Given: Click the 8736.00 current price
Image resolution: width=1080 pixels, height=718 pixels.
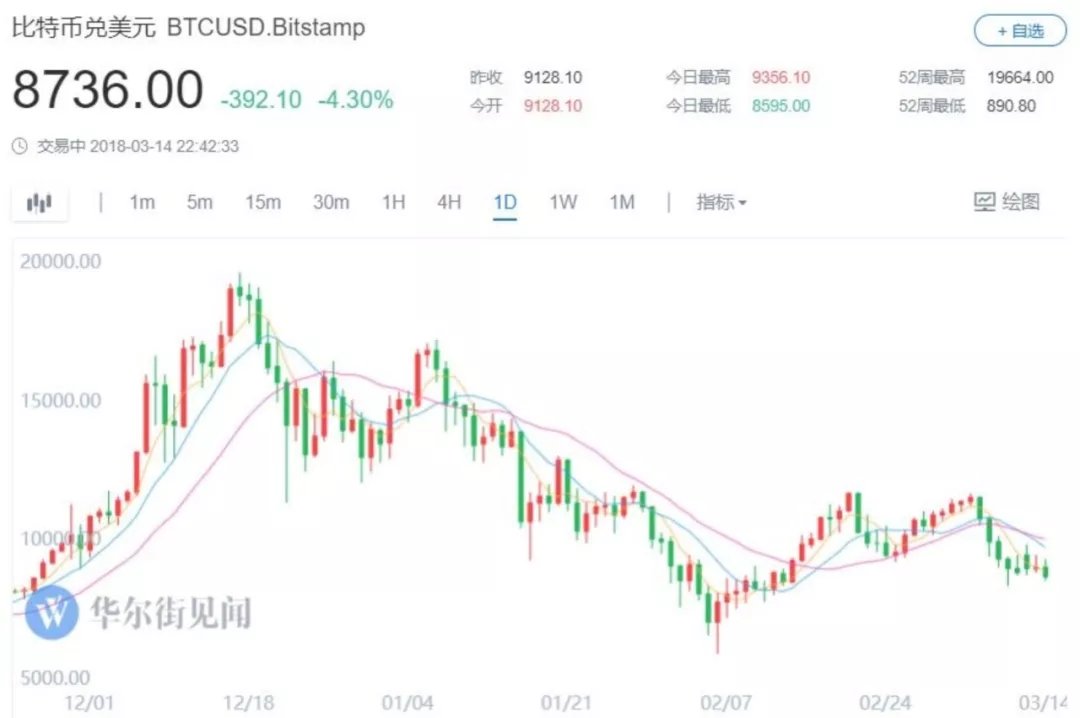Looking at the screenshot, I should tap(107, 91).
